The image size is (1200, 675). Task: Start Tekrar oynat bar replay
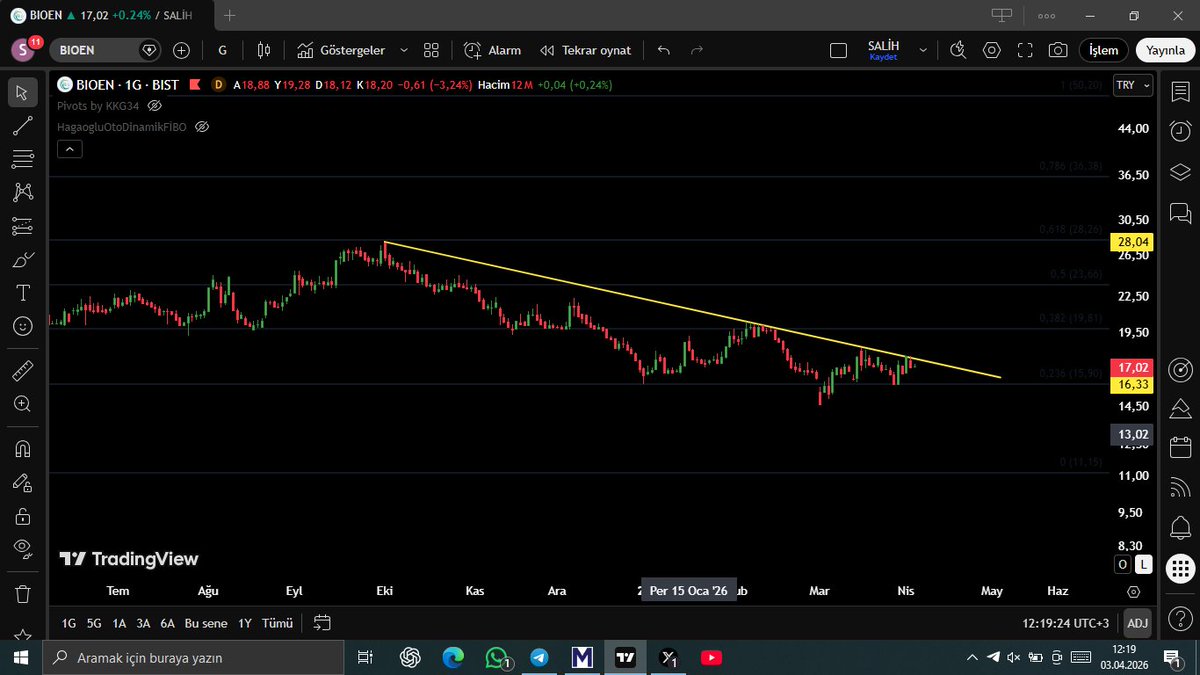point(585,50)
